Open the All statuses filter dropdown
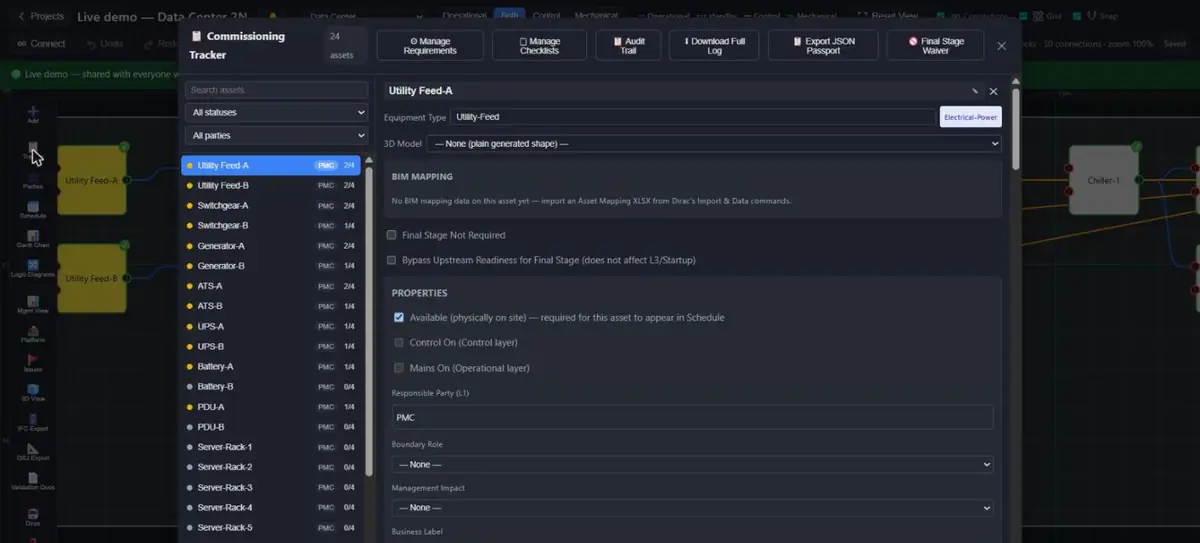The image size is (1200, 543). pyautogui.click(x=276, y=112)
